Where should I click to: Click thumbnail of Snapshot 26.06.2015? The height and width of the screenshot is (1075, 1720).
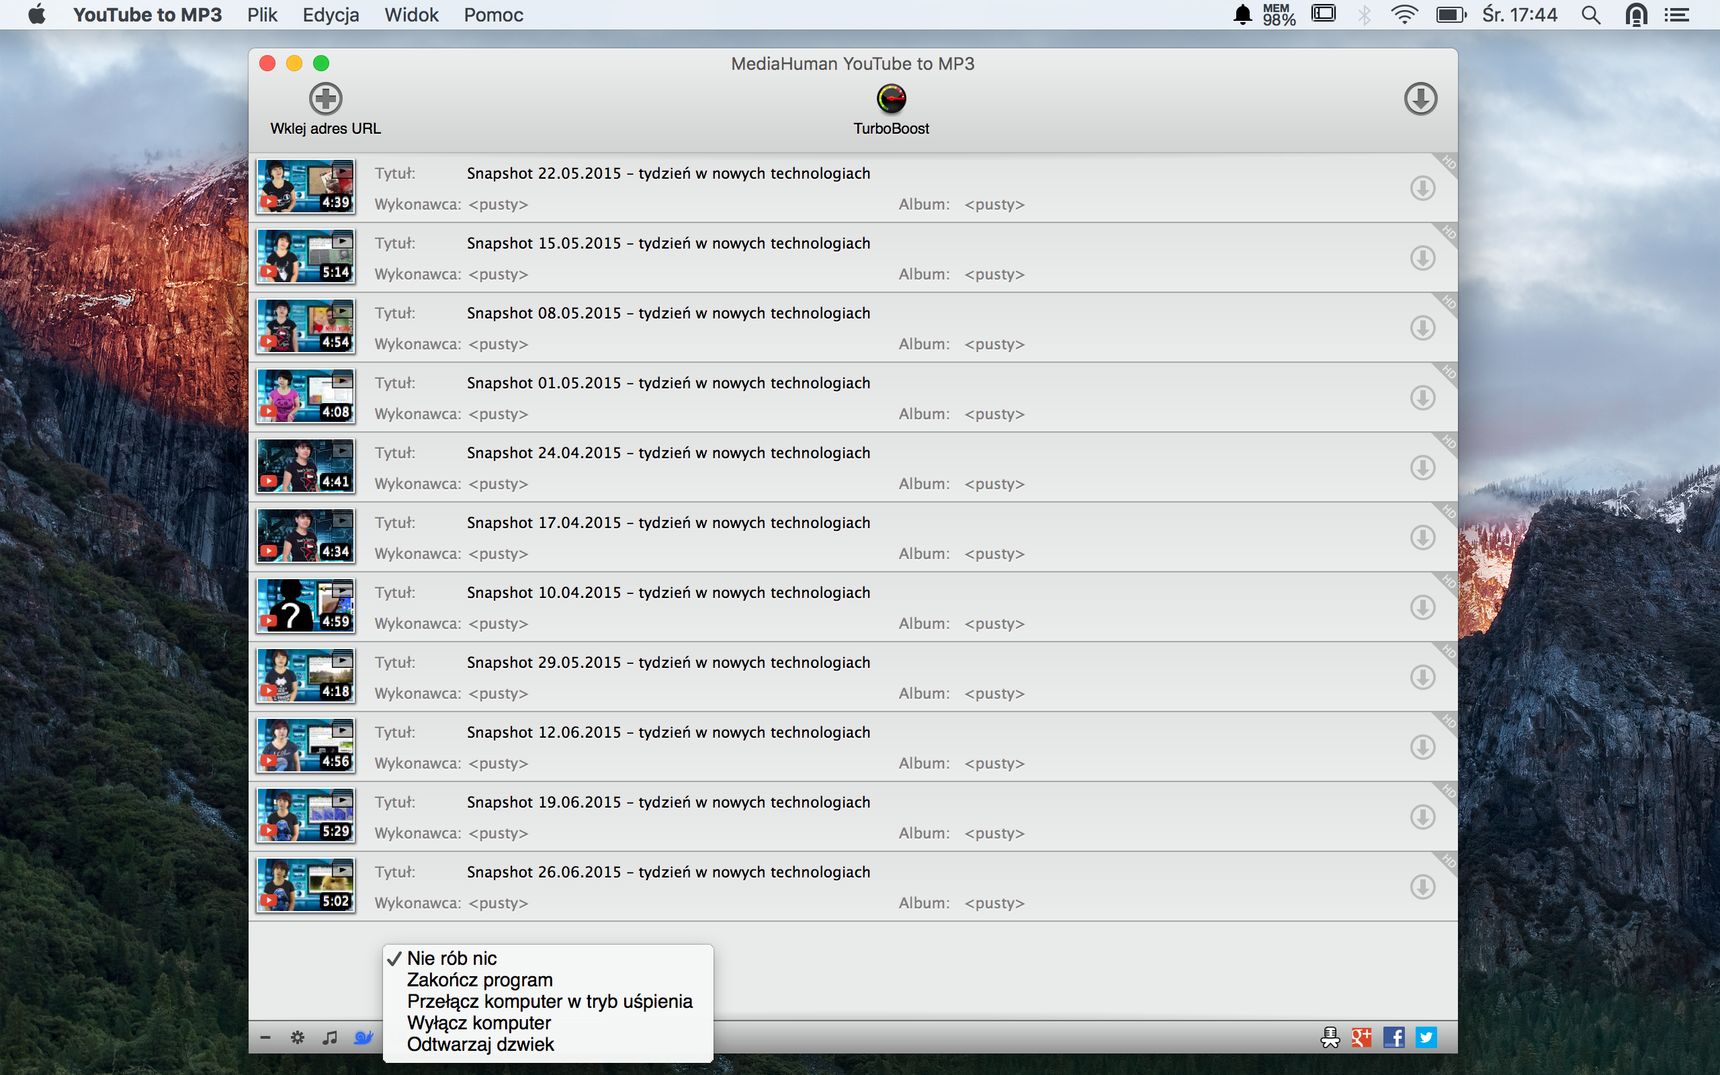pos(306,886)
